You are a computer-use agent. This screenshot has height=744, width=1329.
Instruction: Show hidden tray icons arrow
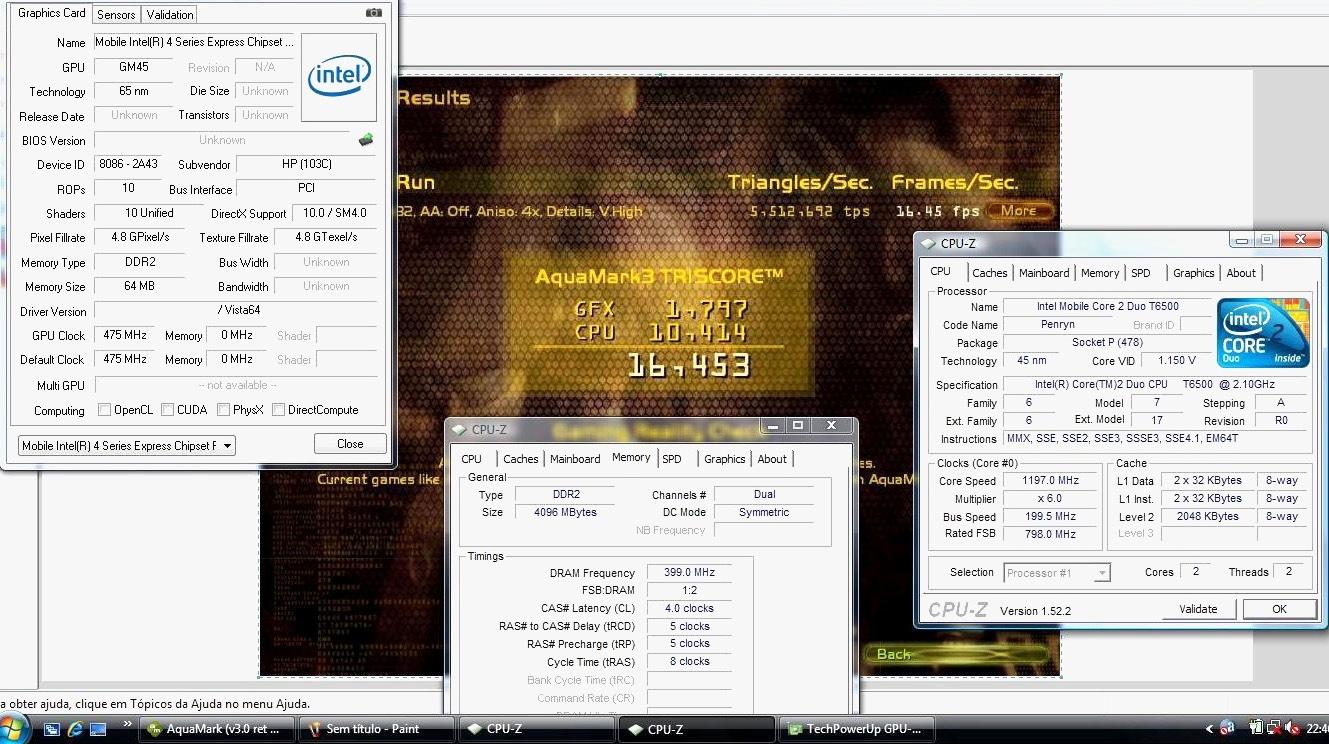click(1209, 729)
